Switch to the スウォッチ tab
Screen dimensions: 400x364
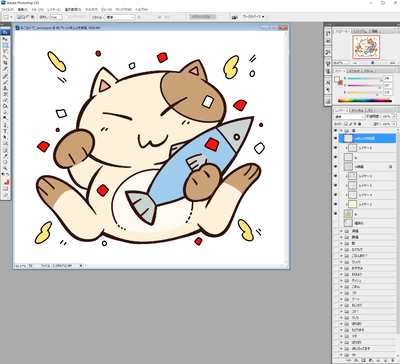point(354,71)
